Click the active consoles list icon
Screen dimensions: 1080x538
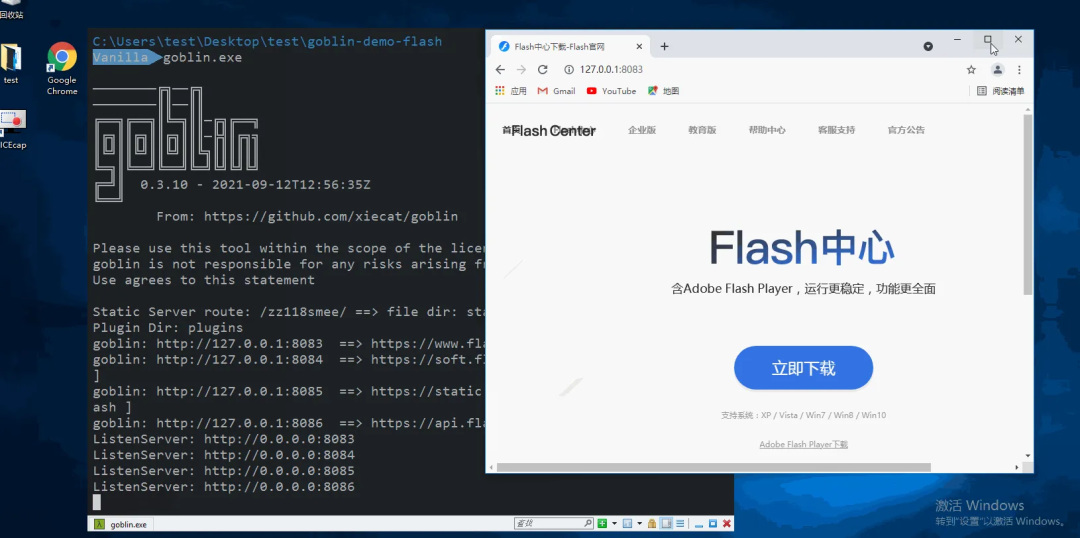[627, 524]
